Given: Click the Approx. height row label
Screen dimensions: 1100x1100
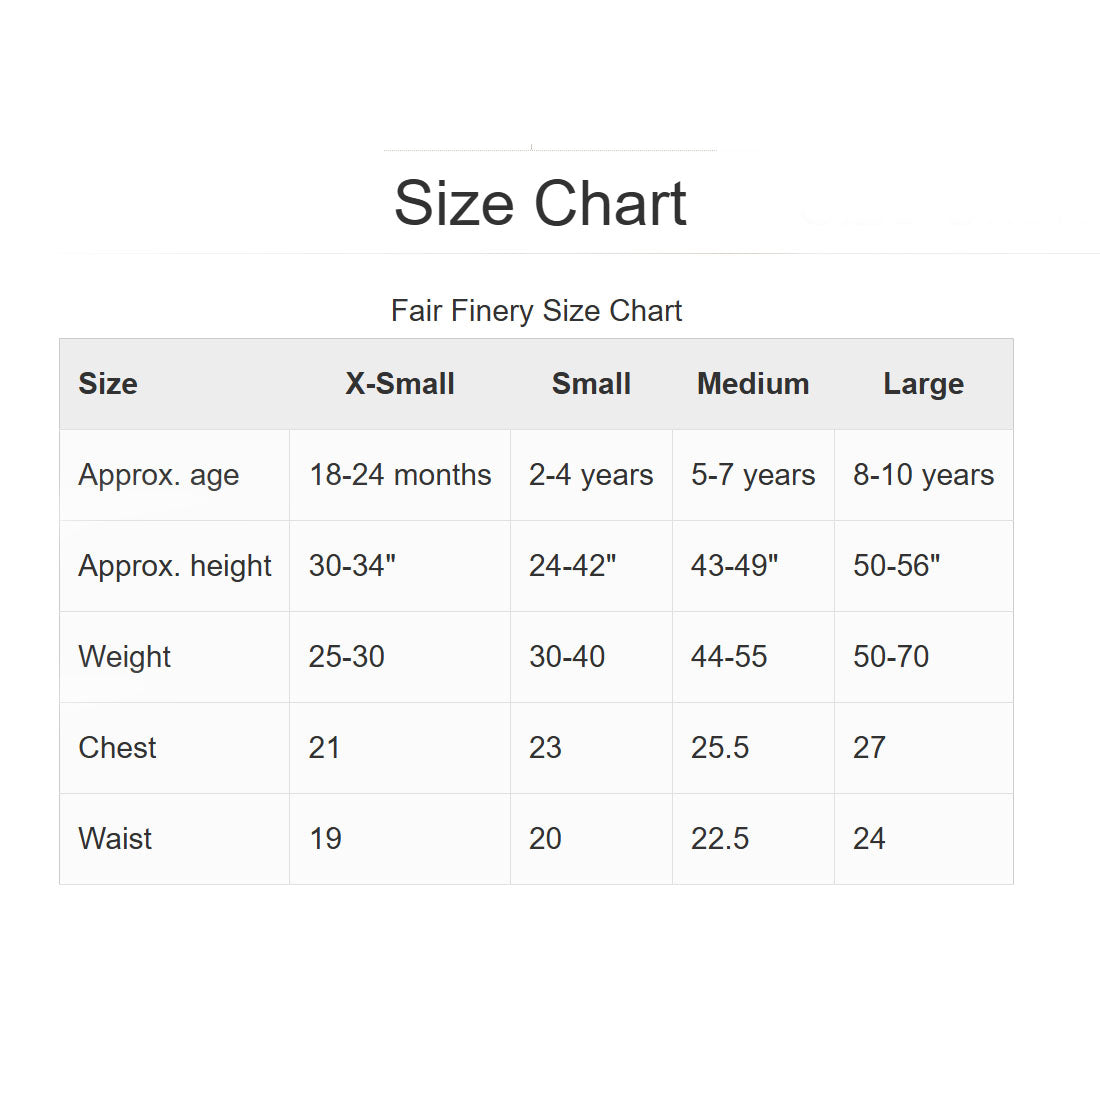Looking at the screenshot, I should coord(175,566).
